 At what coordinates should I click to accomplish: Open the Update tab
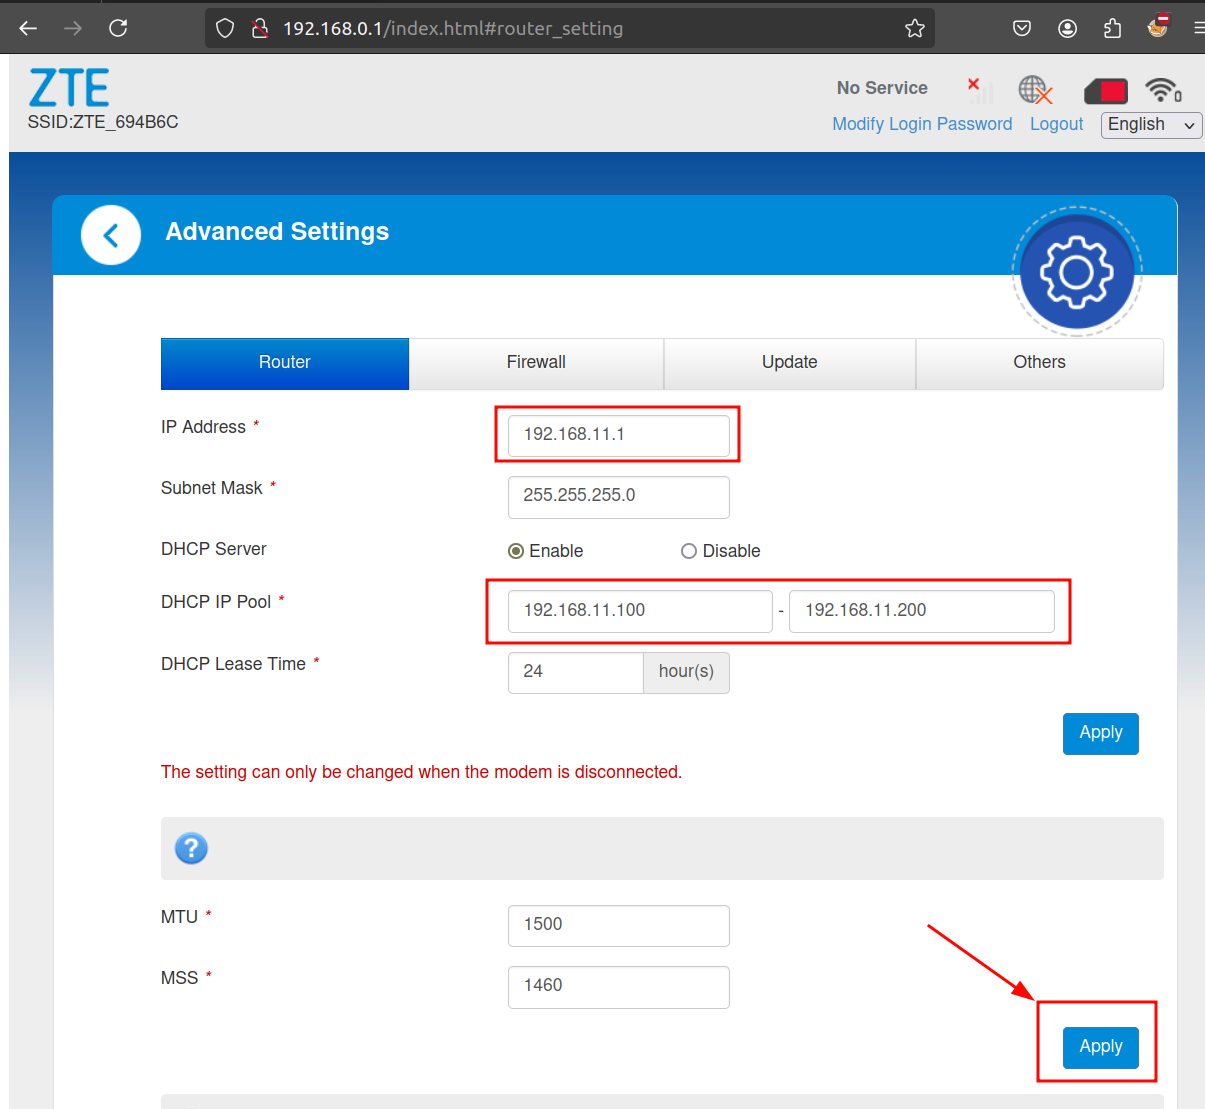pos(789,363)
